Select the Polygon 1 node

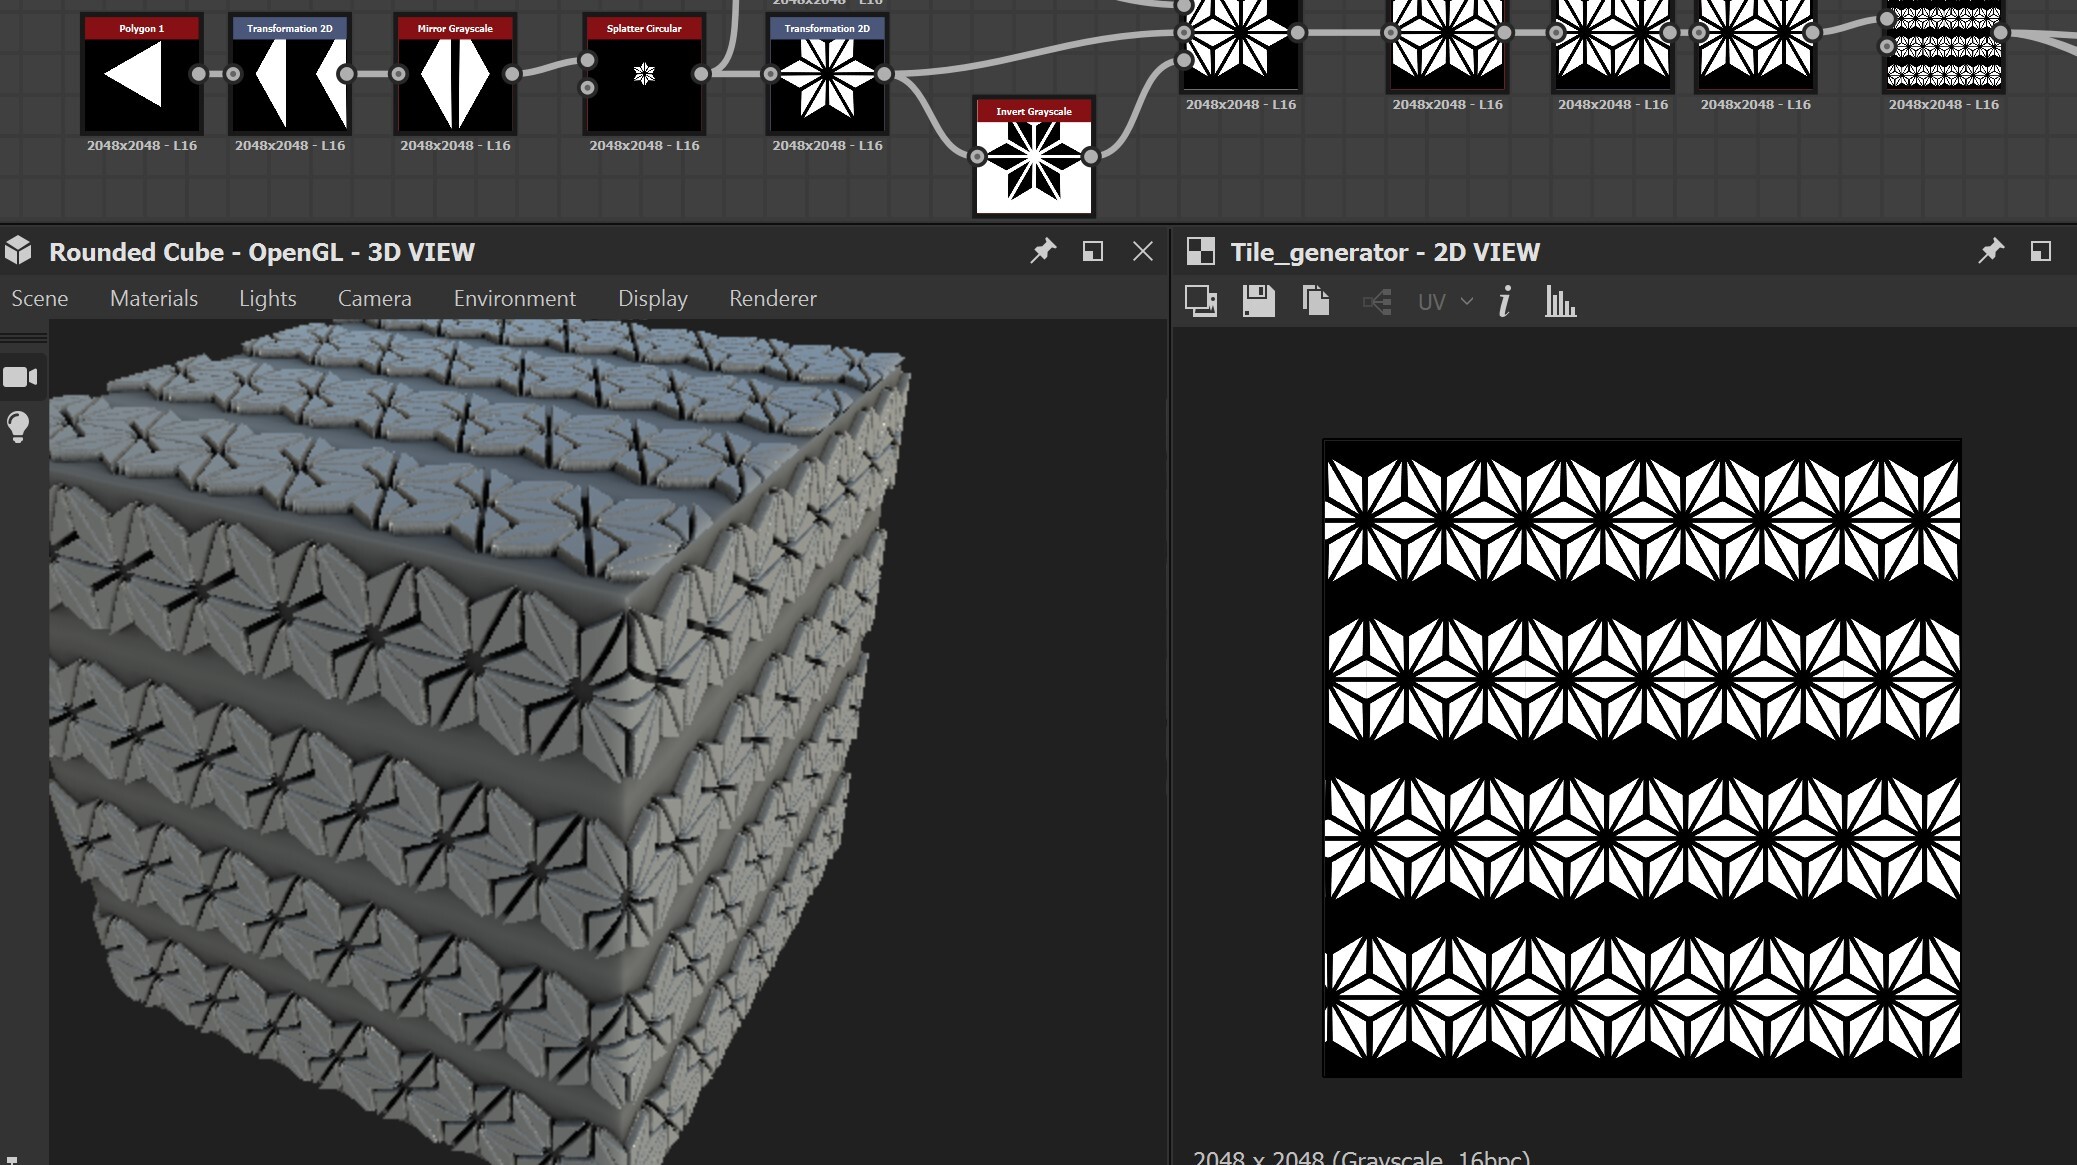pyautogui.click(x=141, y=74)
